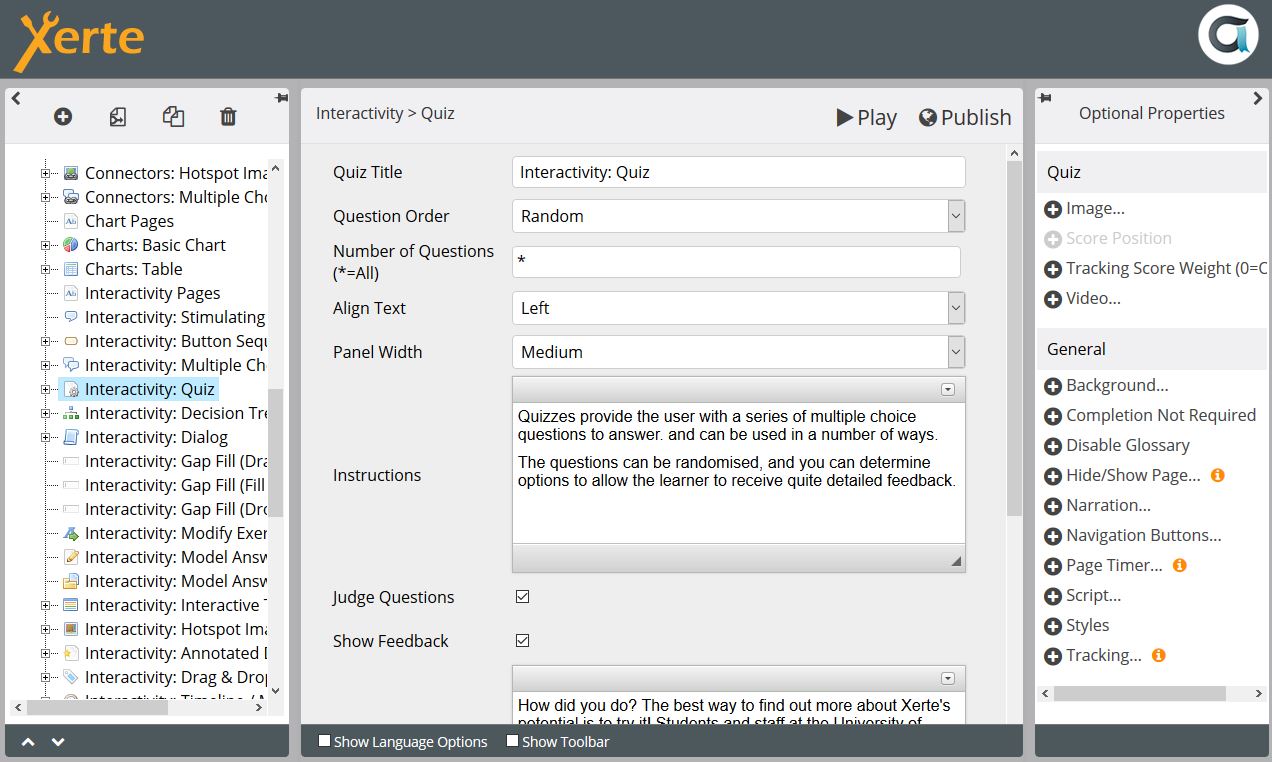The height and width of the screenshot is (762, 1272).
Task: Show info for Hide/Show Page property
Action: [1218, 476]
